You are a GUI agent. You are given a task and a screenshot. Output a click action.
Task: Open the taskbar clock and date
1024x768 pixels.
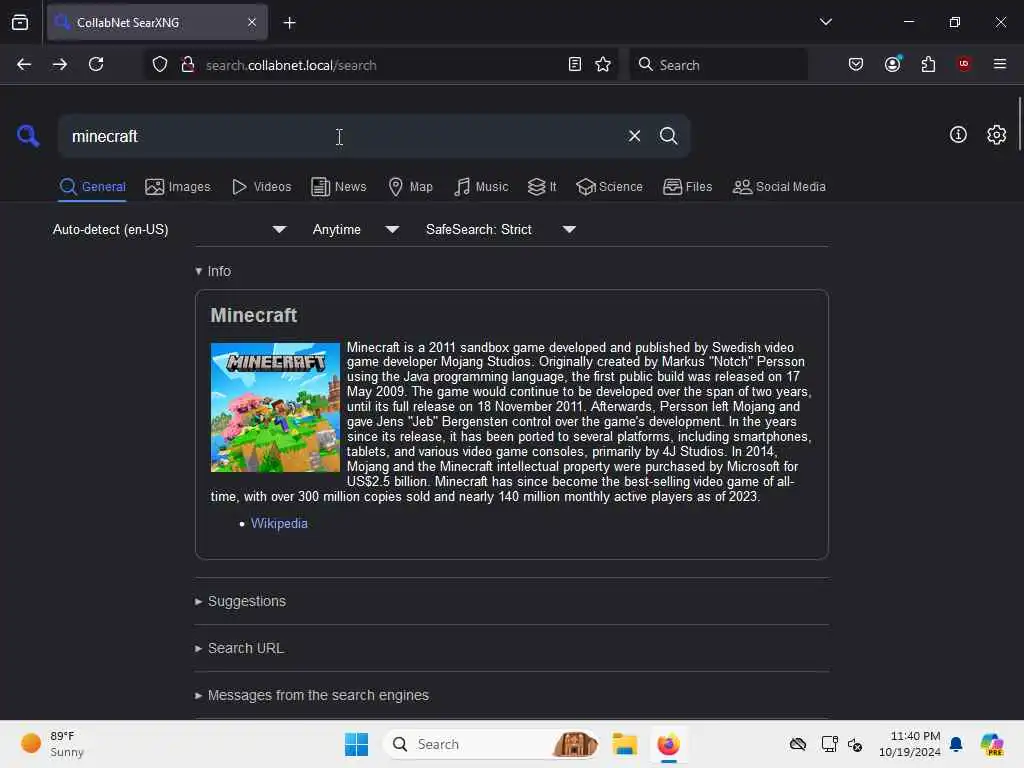tap(909, 744)
